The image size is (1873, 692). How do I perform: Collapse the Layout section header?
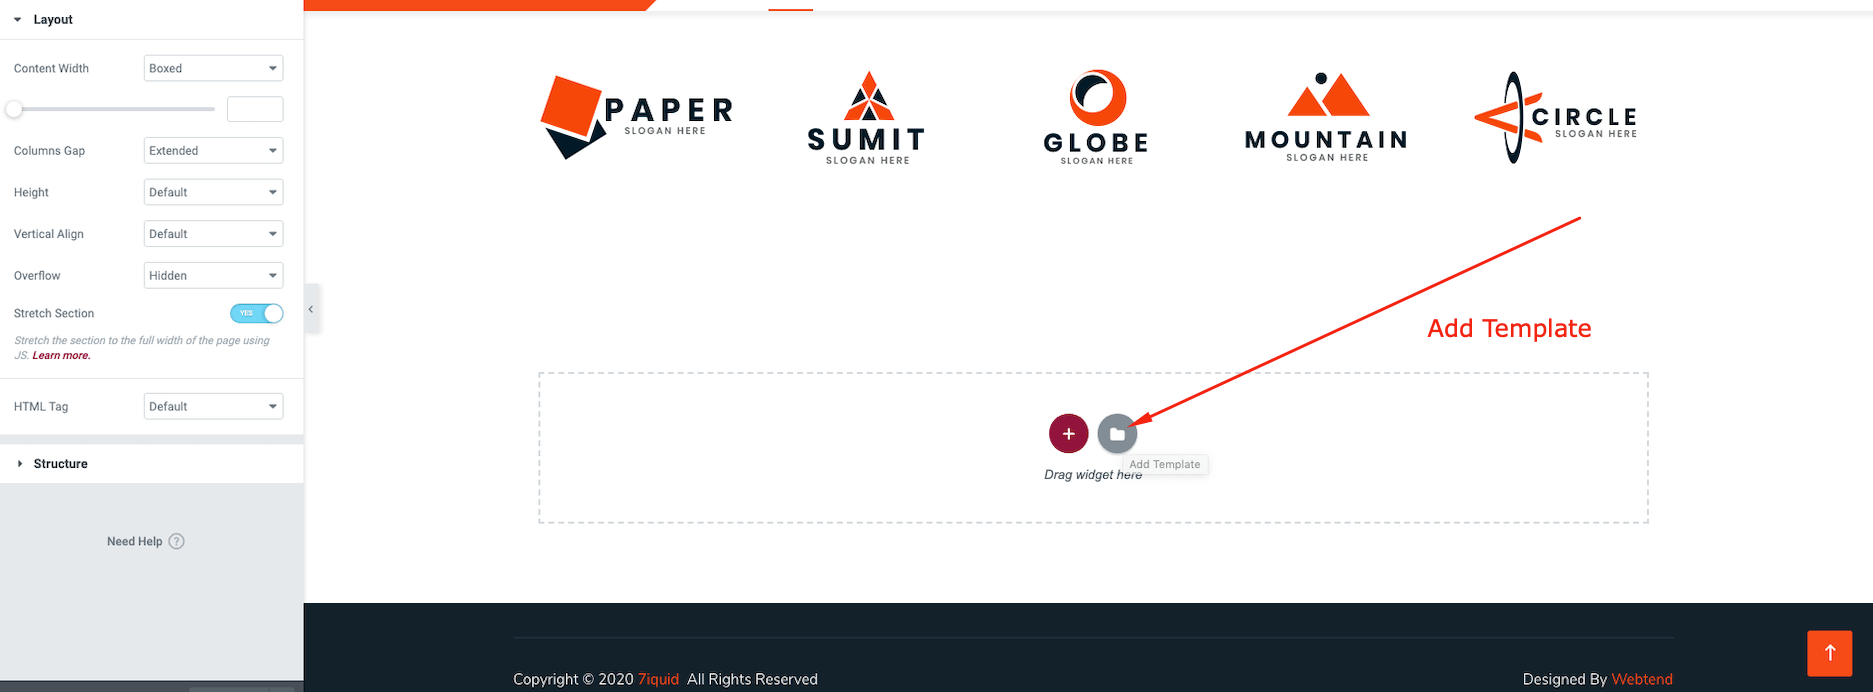pyautogui.click(x=52, y=19)
